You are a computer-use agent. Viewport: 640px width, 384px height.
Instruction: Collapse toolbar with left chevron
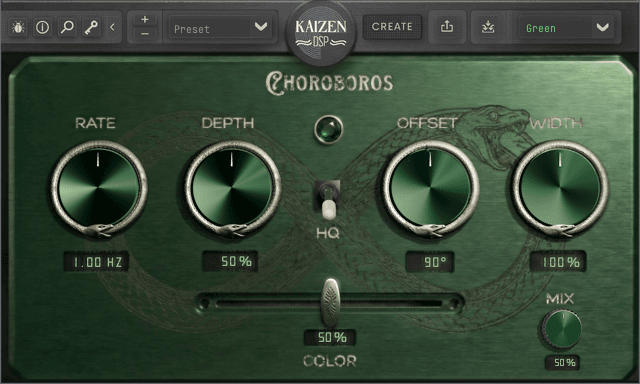click(112, 27)
